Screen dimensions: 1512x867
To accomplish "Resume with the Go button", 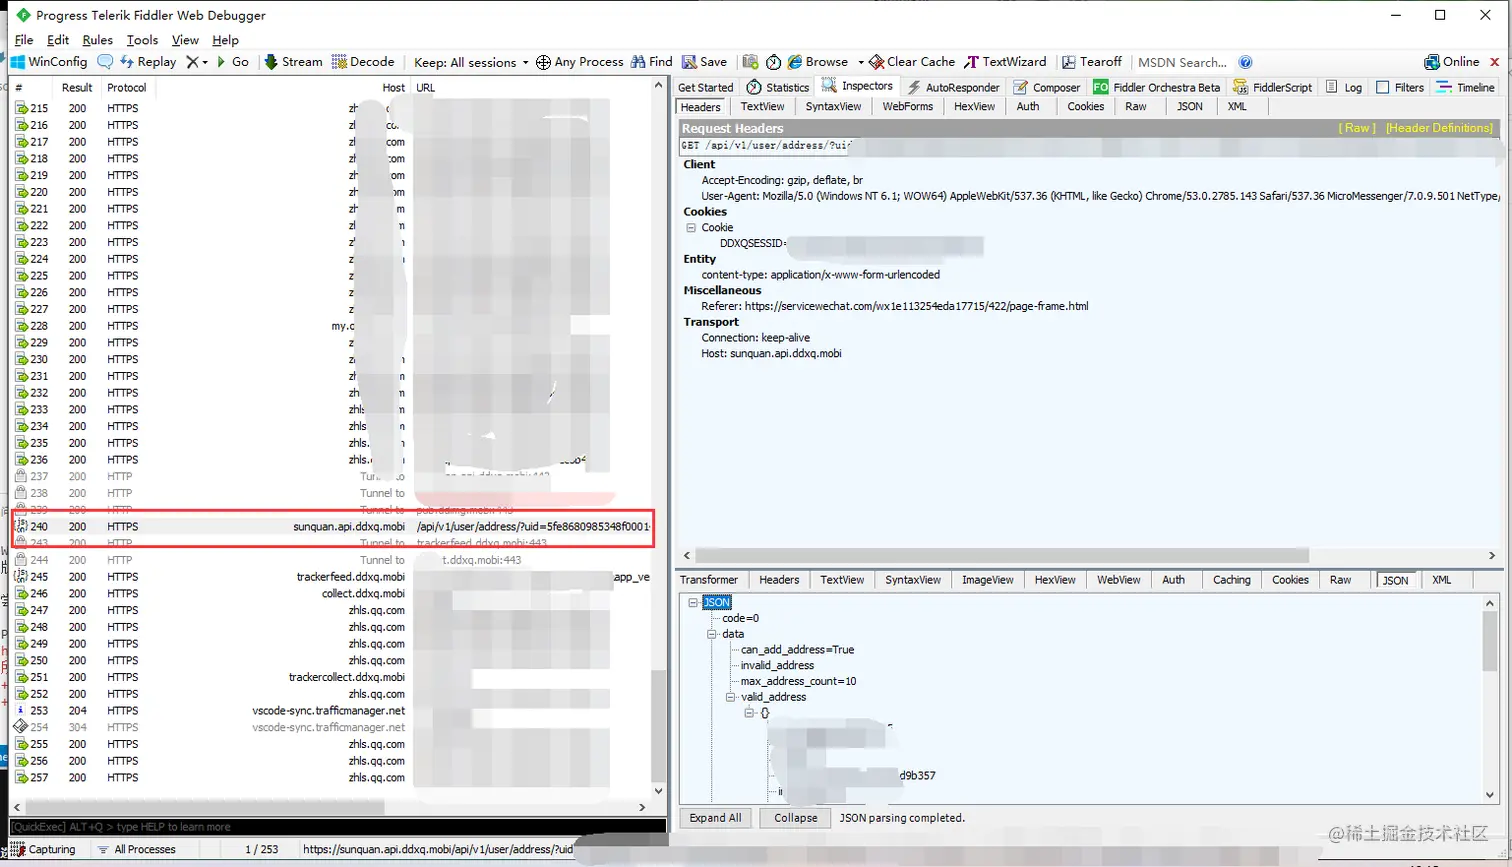I will click(233, 62).
